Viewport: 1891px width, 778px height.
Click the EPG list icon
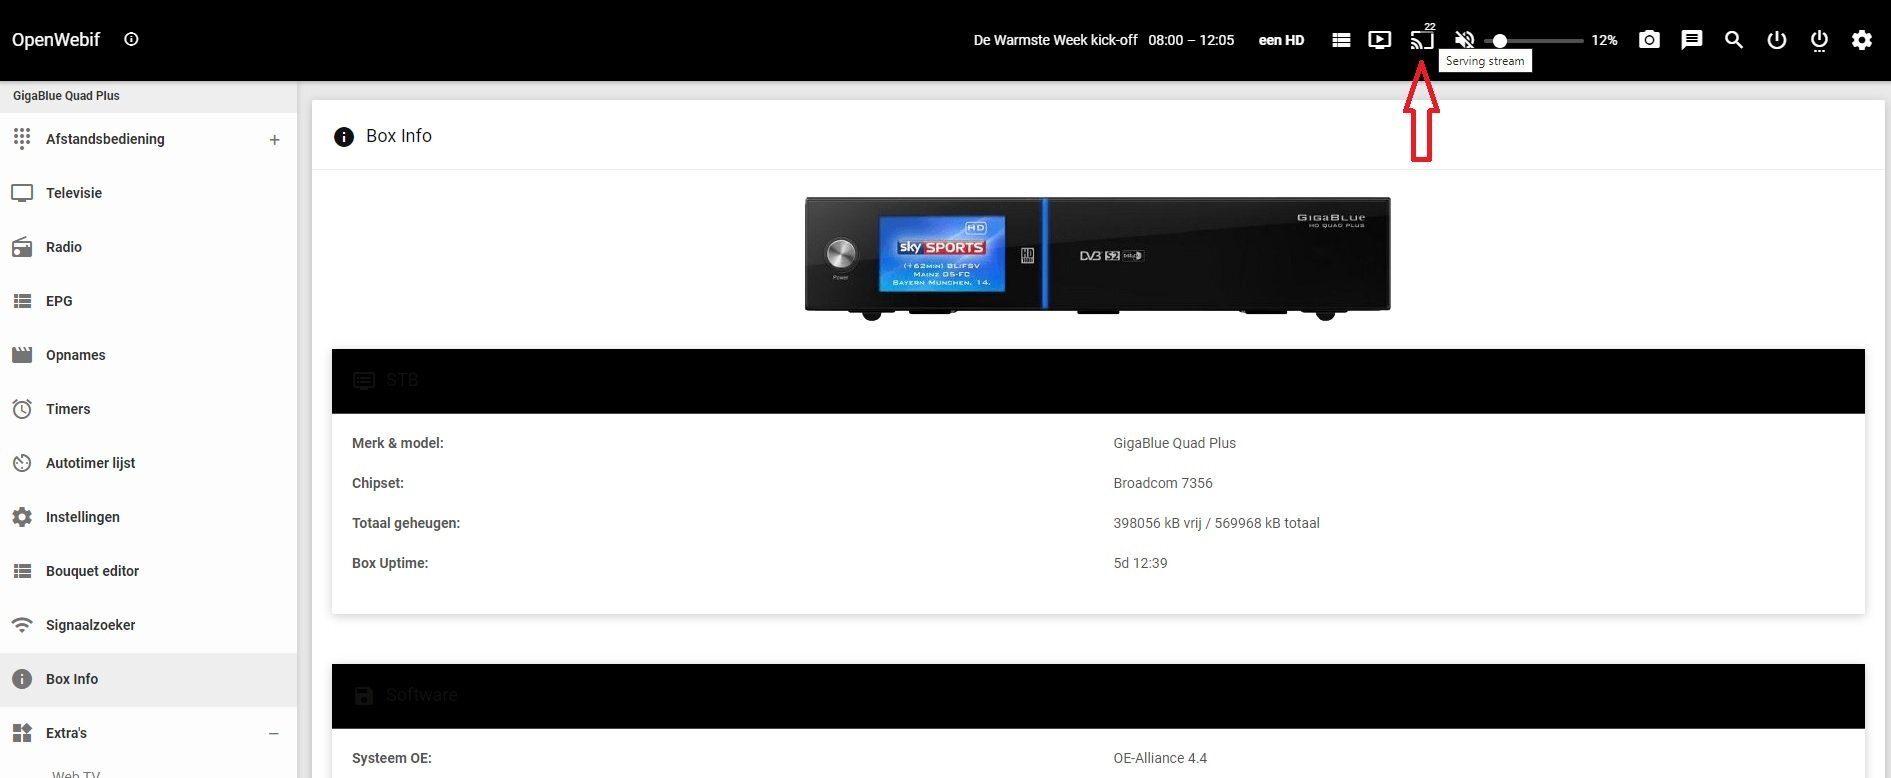point(22,301)
